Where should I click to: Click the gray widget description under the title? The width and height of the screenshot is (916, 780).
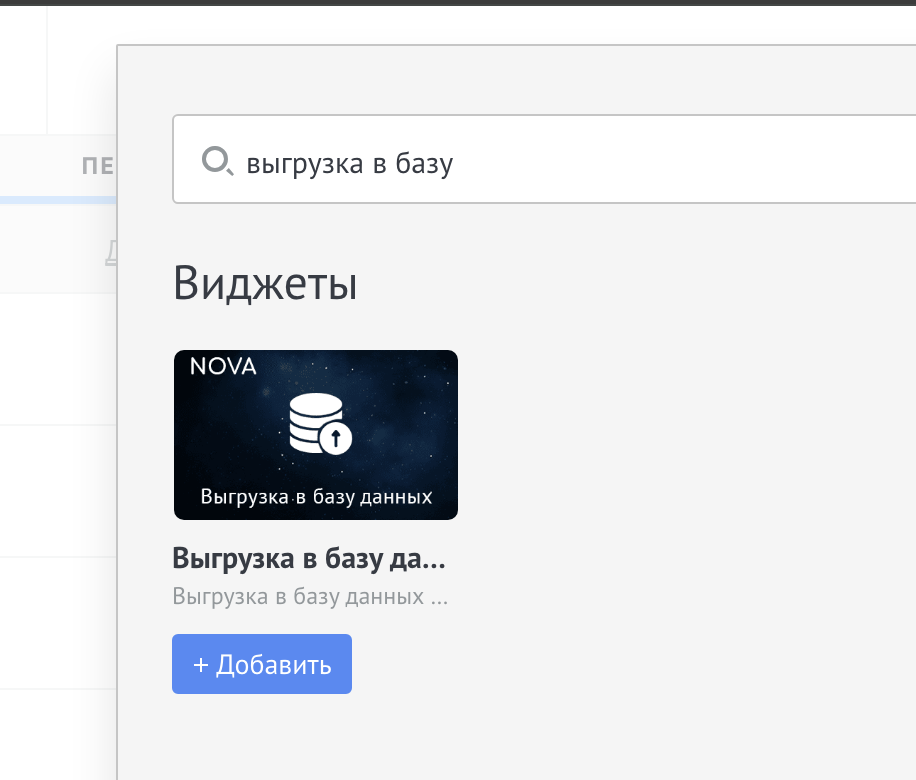(310, 598)
